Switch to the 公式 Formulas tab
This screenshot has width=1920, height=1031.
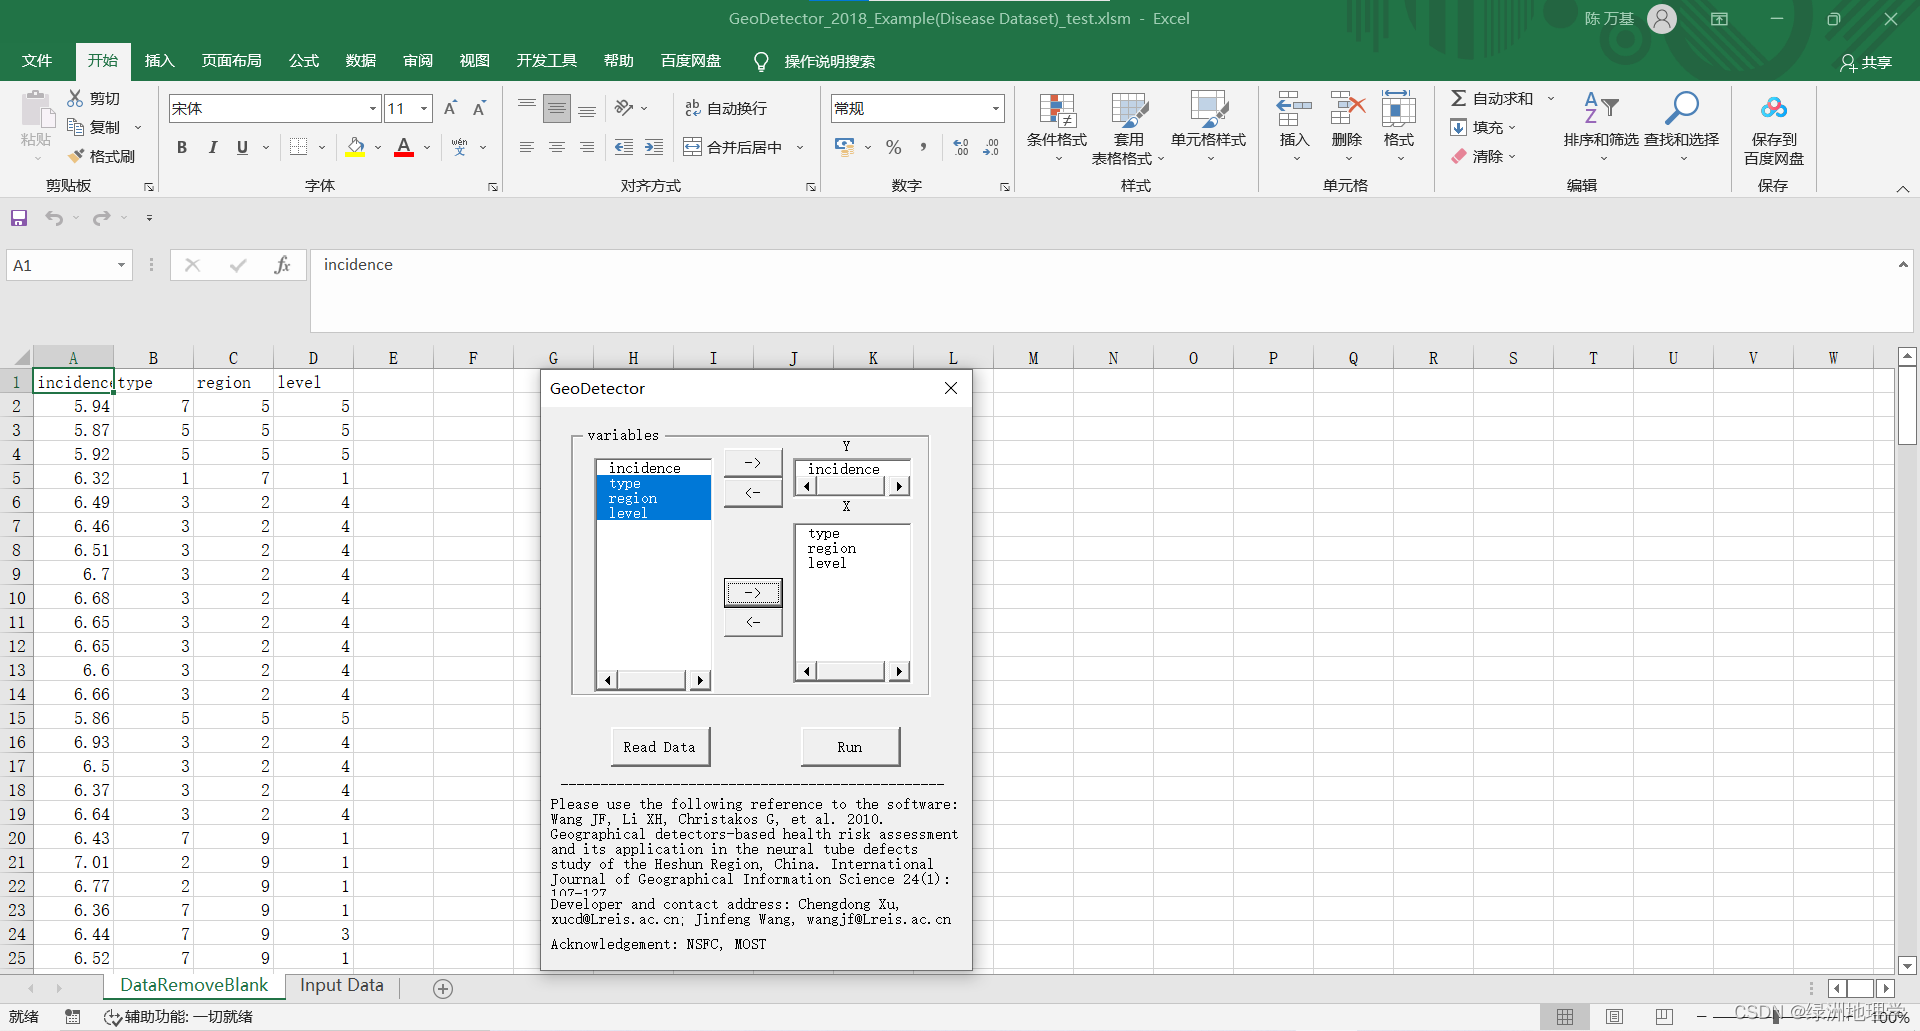(x=304, y=61)
